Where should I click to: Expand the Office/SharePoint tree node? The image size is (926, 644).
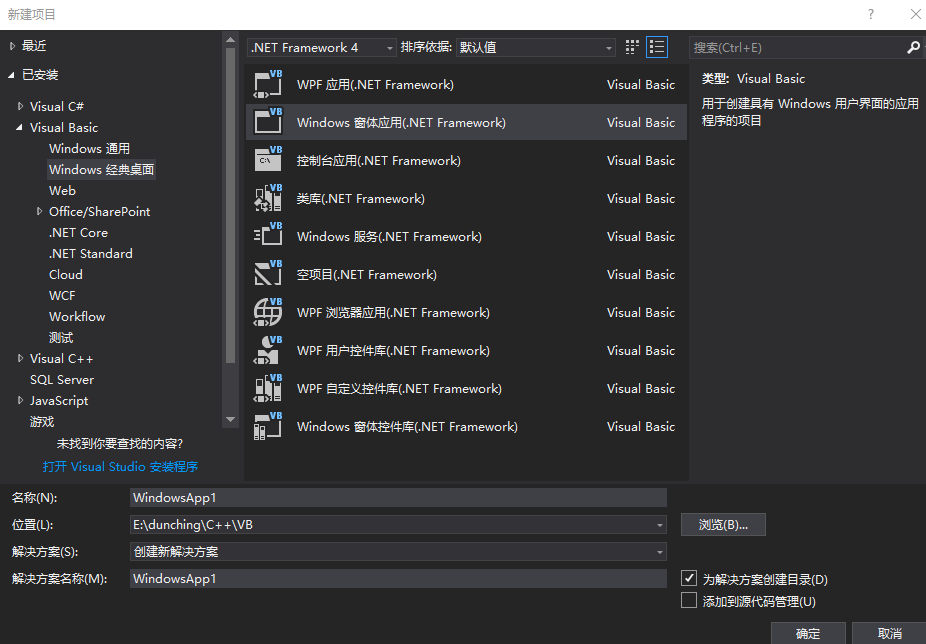click(39, 212)
